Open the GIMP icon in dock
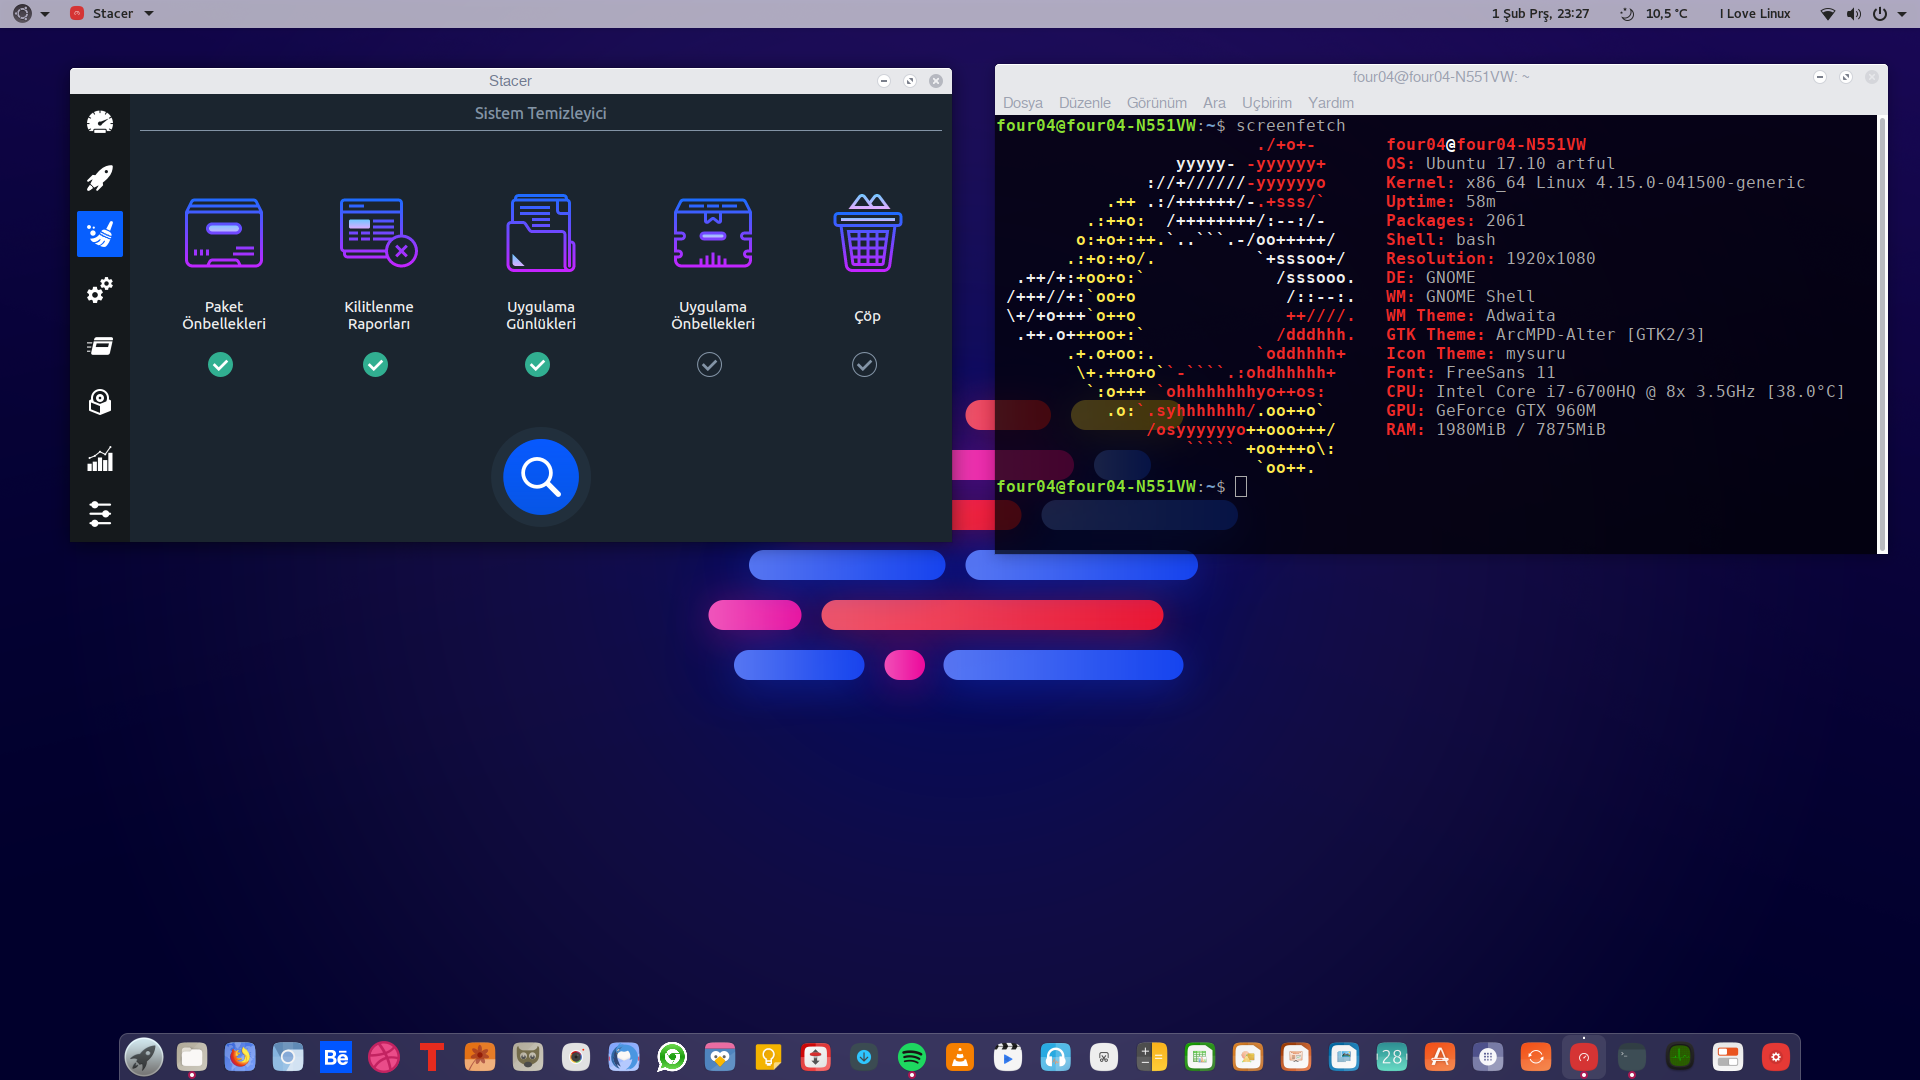 point(528,1057)
